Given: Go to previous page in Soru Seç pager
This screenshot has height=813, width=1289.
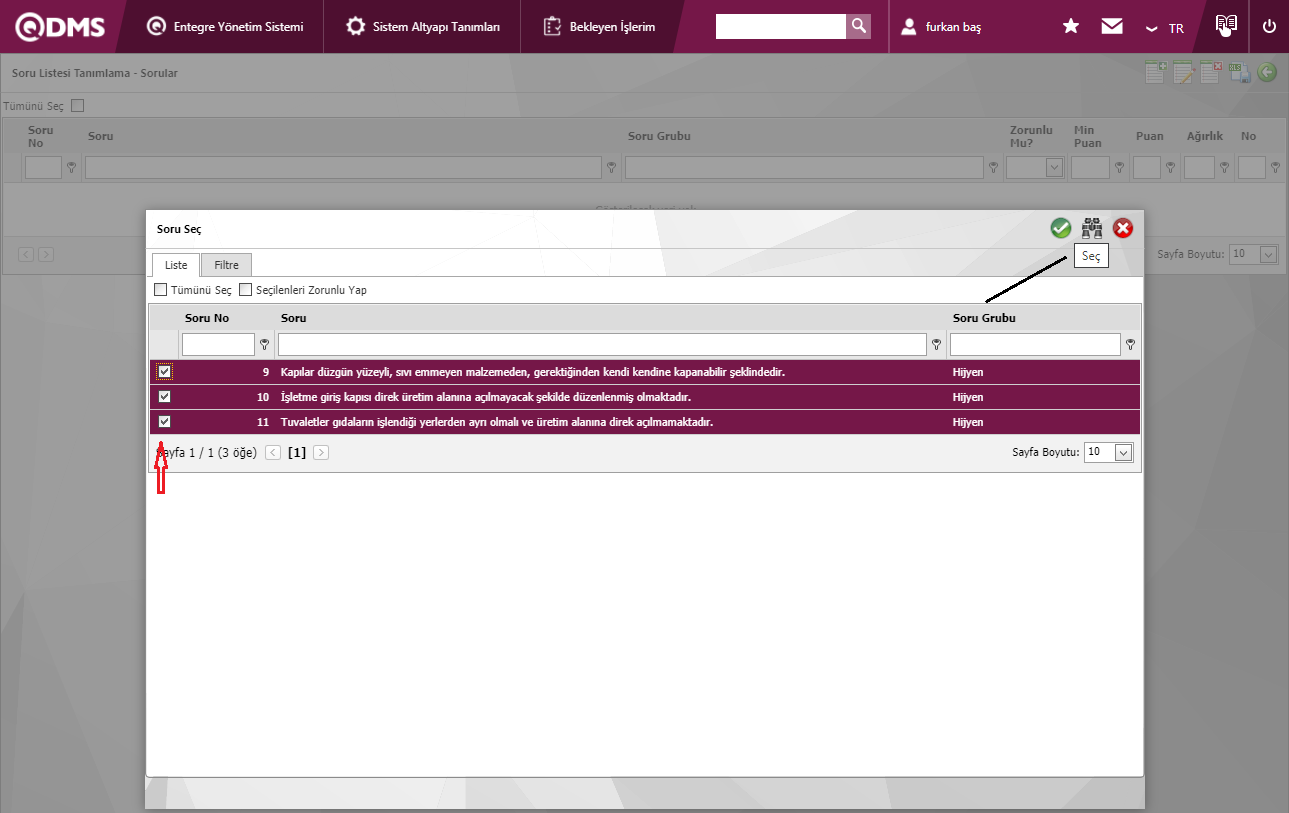Looking at the screenshot, I should (x=273, y=453).
